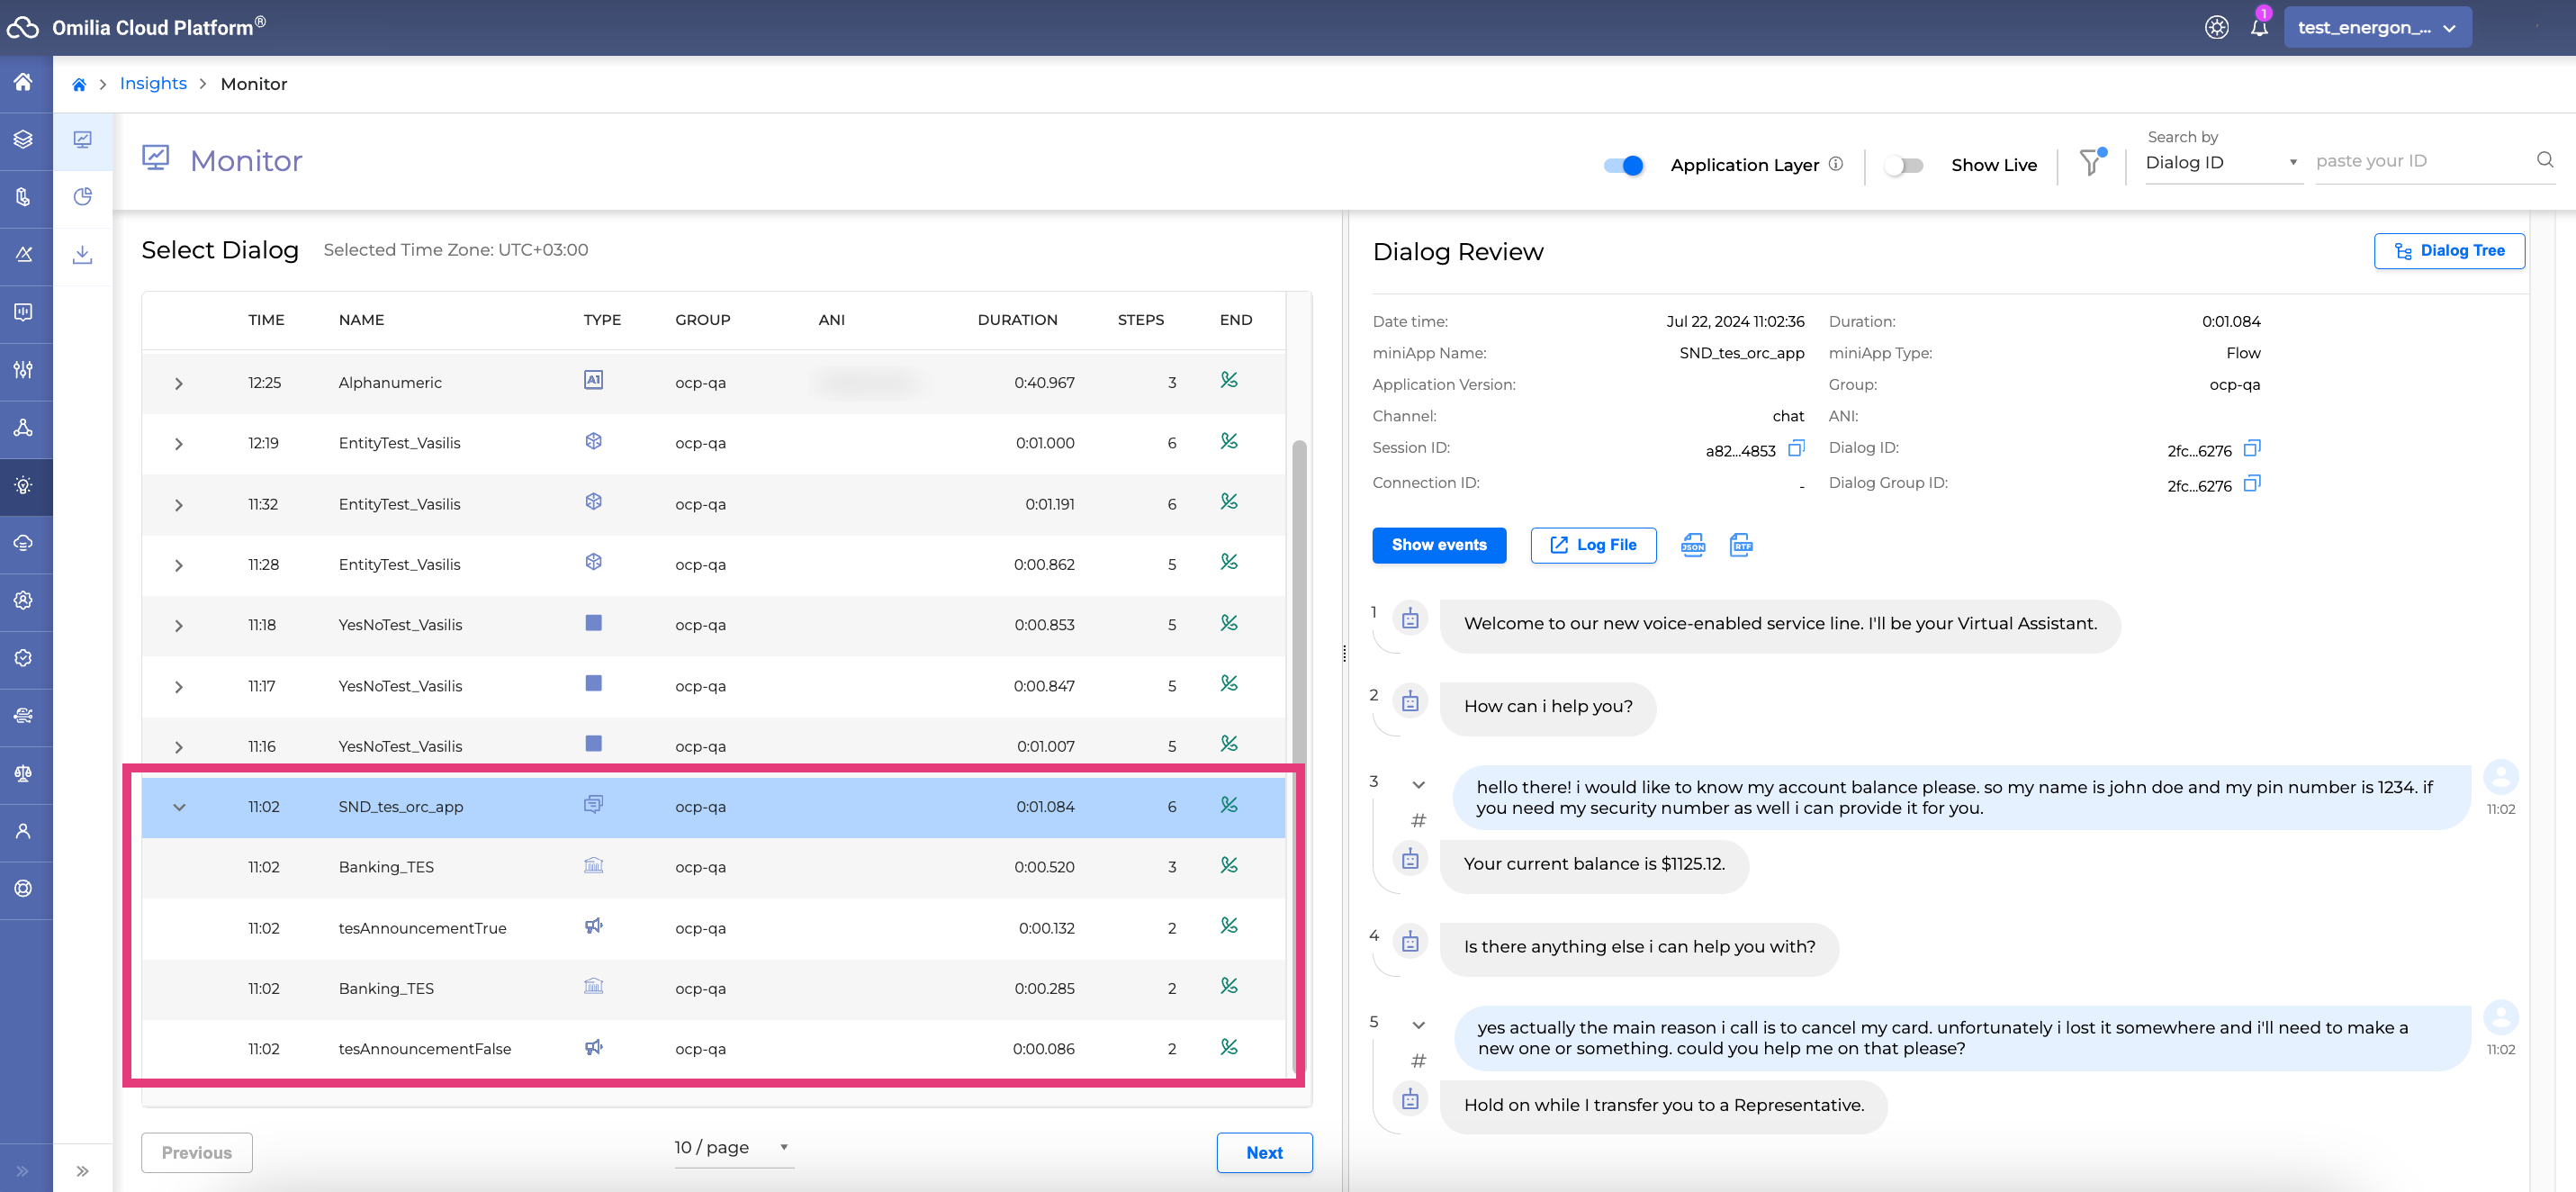The image size is (2576, 1192).
Task: Go to the Insights breadcrumb
Action: 153,83
